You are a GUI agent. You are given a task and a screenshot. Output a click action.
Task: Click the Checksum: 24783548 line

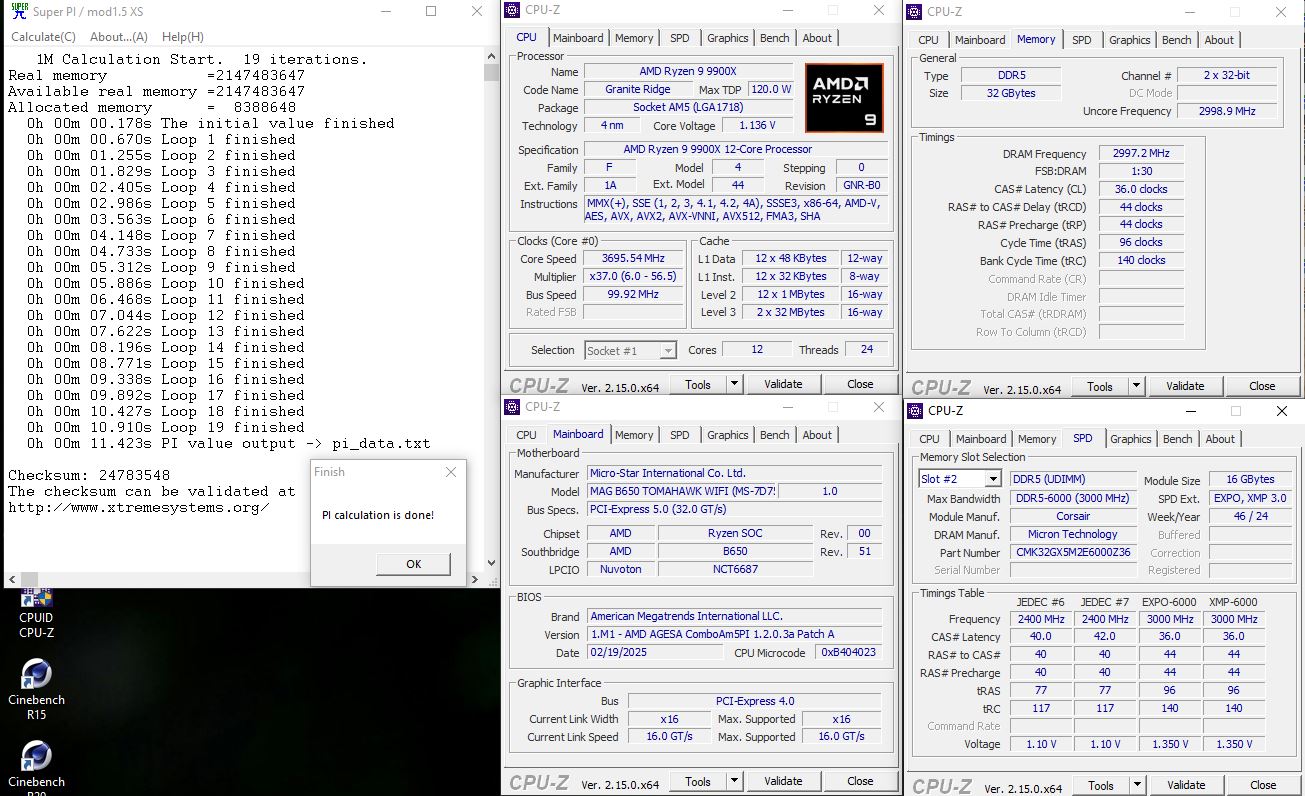tap(89, 475)
